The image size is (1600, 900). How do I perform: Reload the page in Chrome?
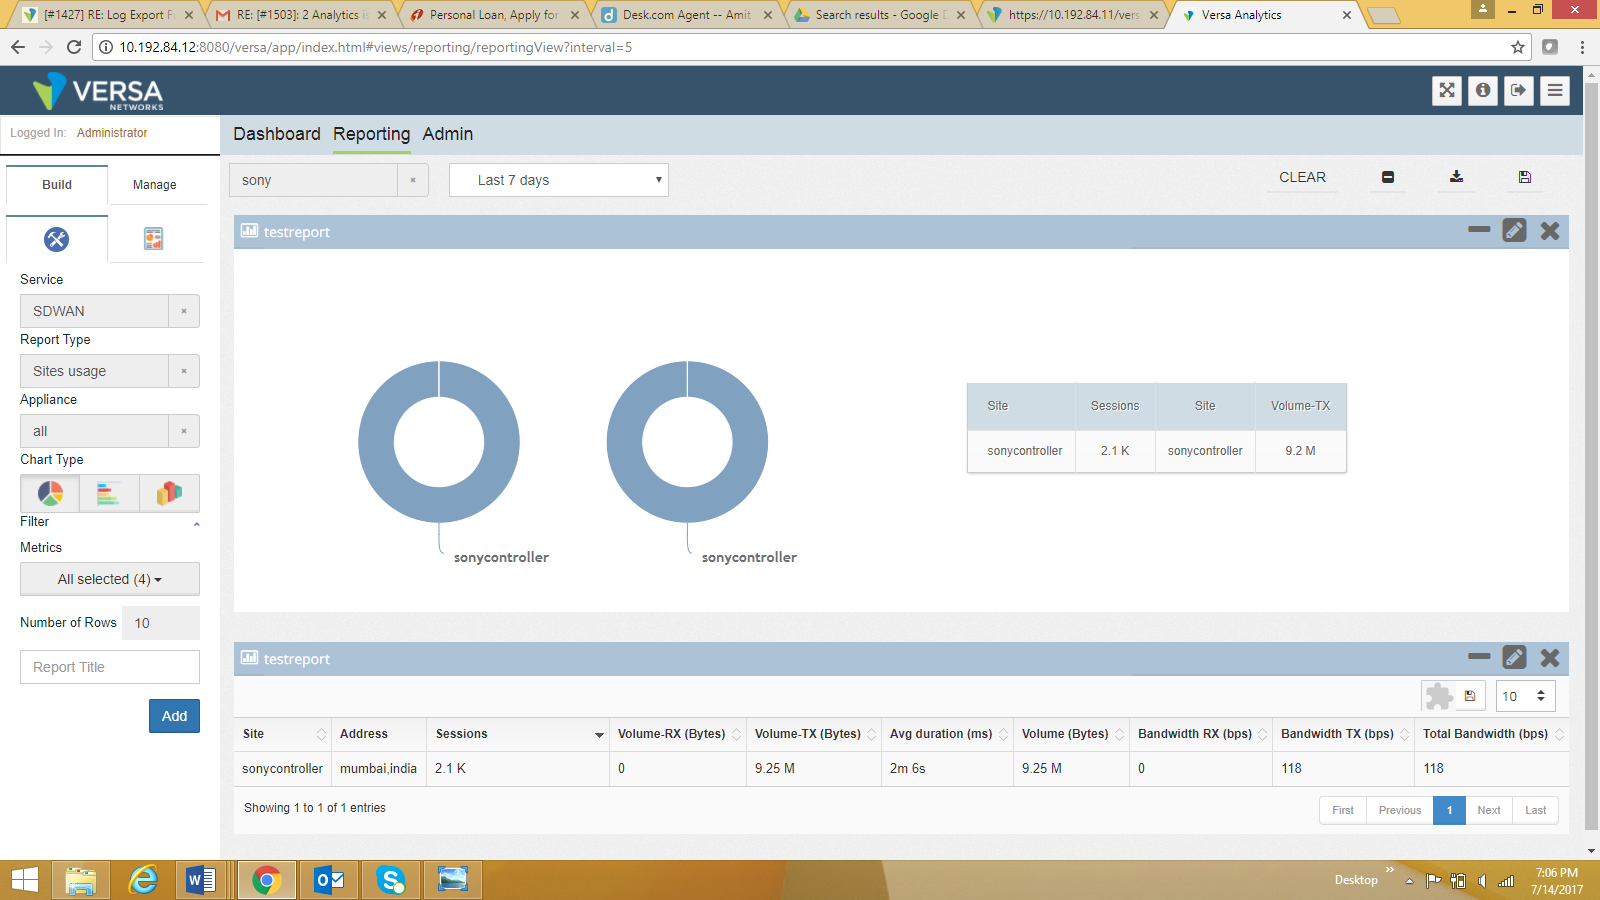[x=73, y=47]
